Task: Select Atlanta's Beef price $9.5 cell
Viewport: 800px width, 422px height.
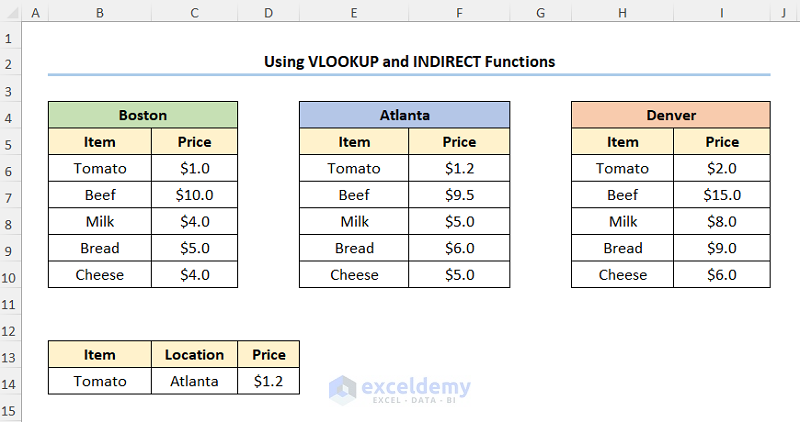Action: click(x=459, y=195)
